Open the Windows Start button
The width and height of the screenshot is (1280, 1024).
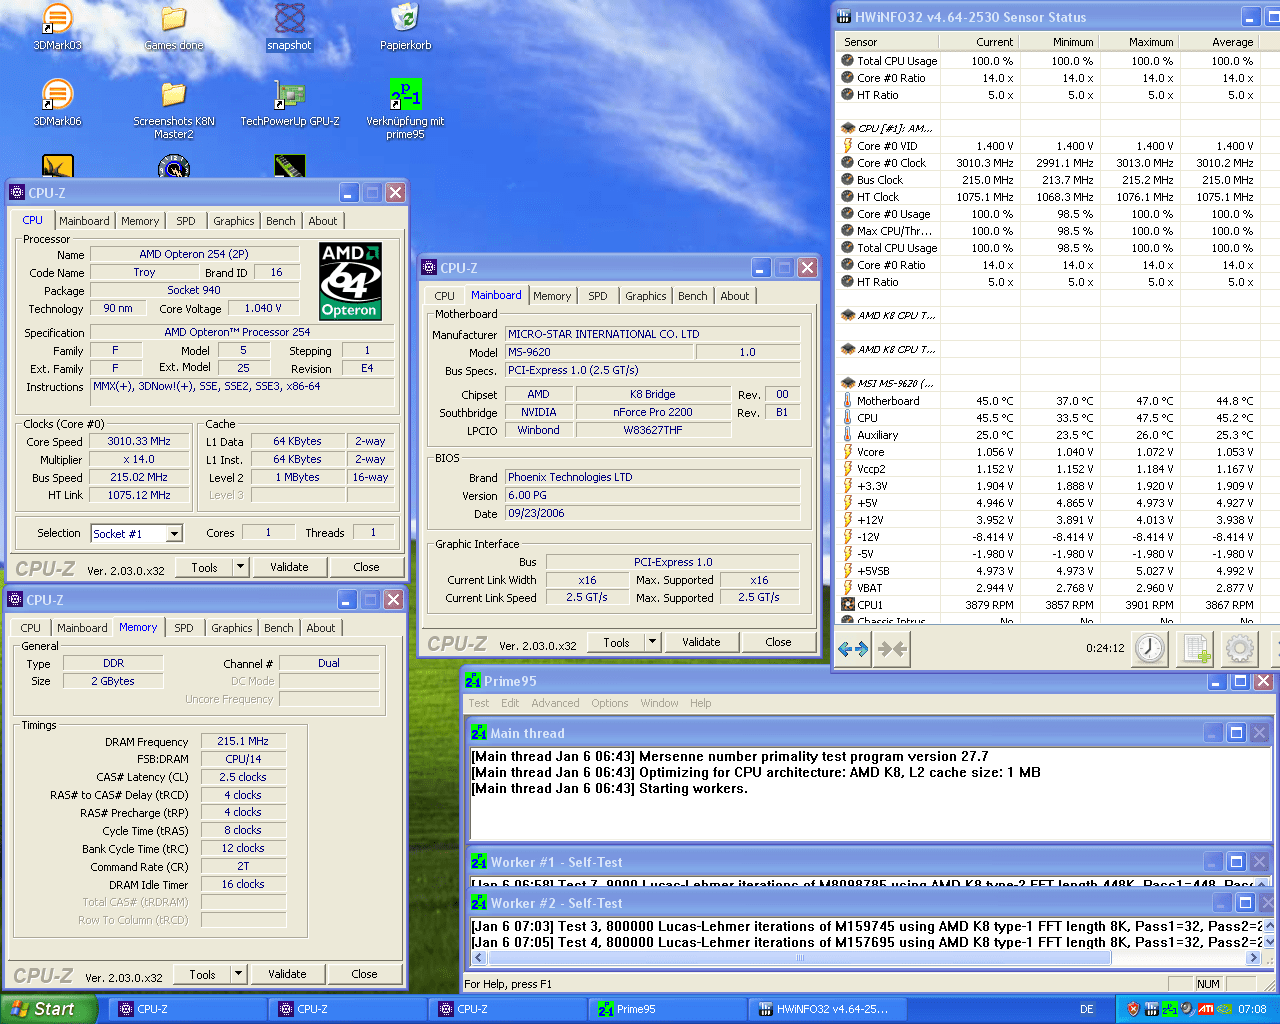(x=49, y=1009)
